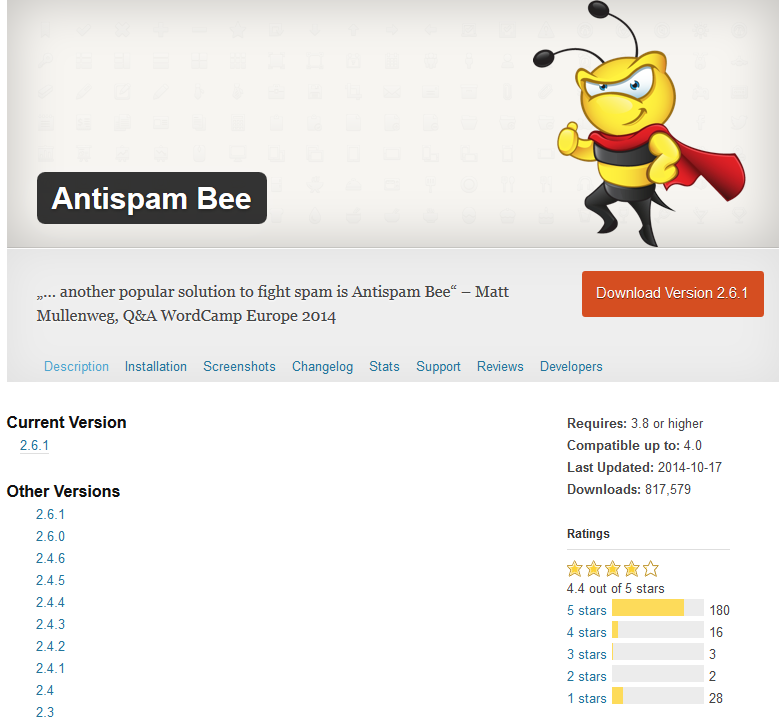
Task: Click the Downloads: 817,579 text
Action: click(629, 489)
